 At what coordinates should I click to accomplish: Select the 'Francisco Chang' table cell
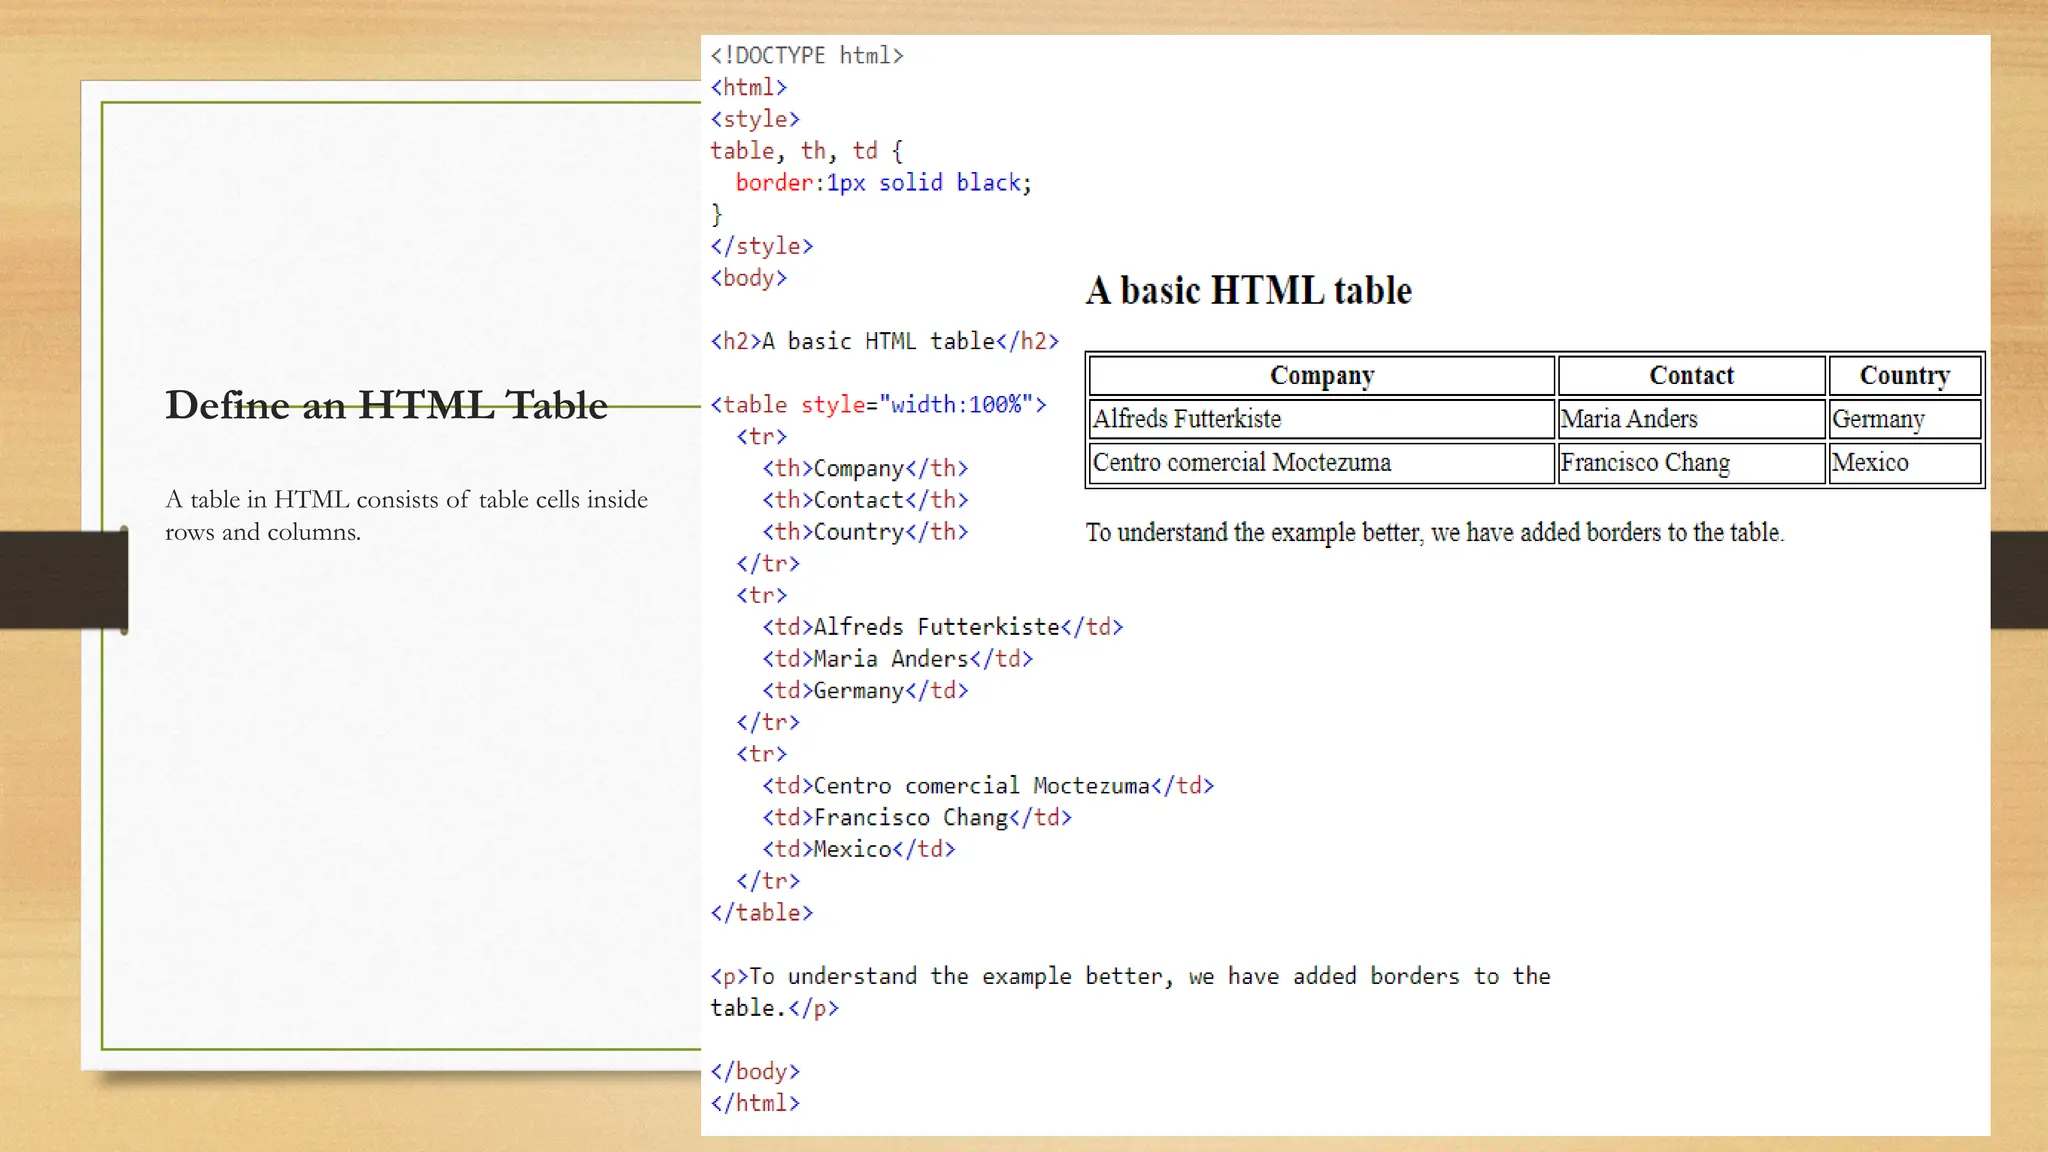click(1691, 463)
